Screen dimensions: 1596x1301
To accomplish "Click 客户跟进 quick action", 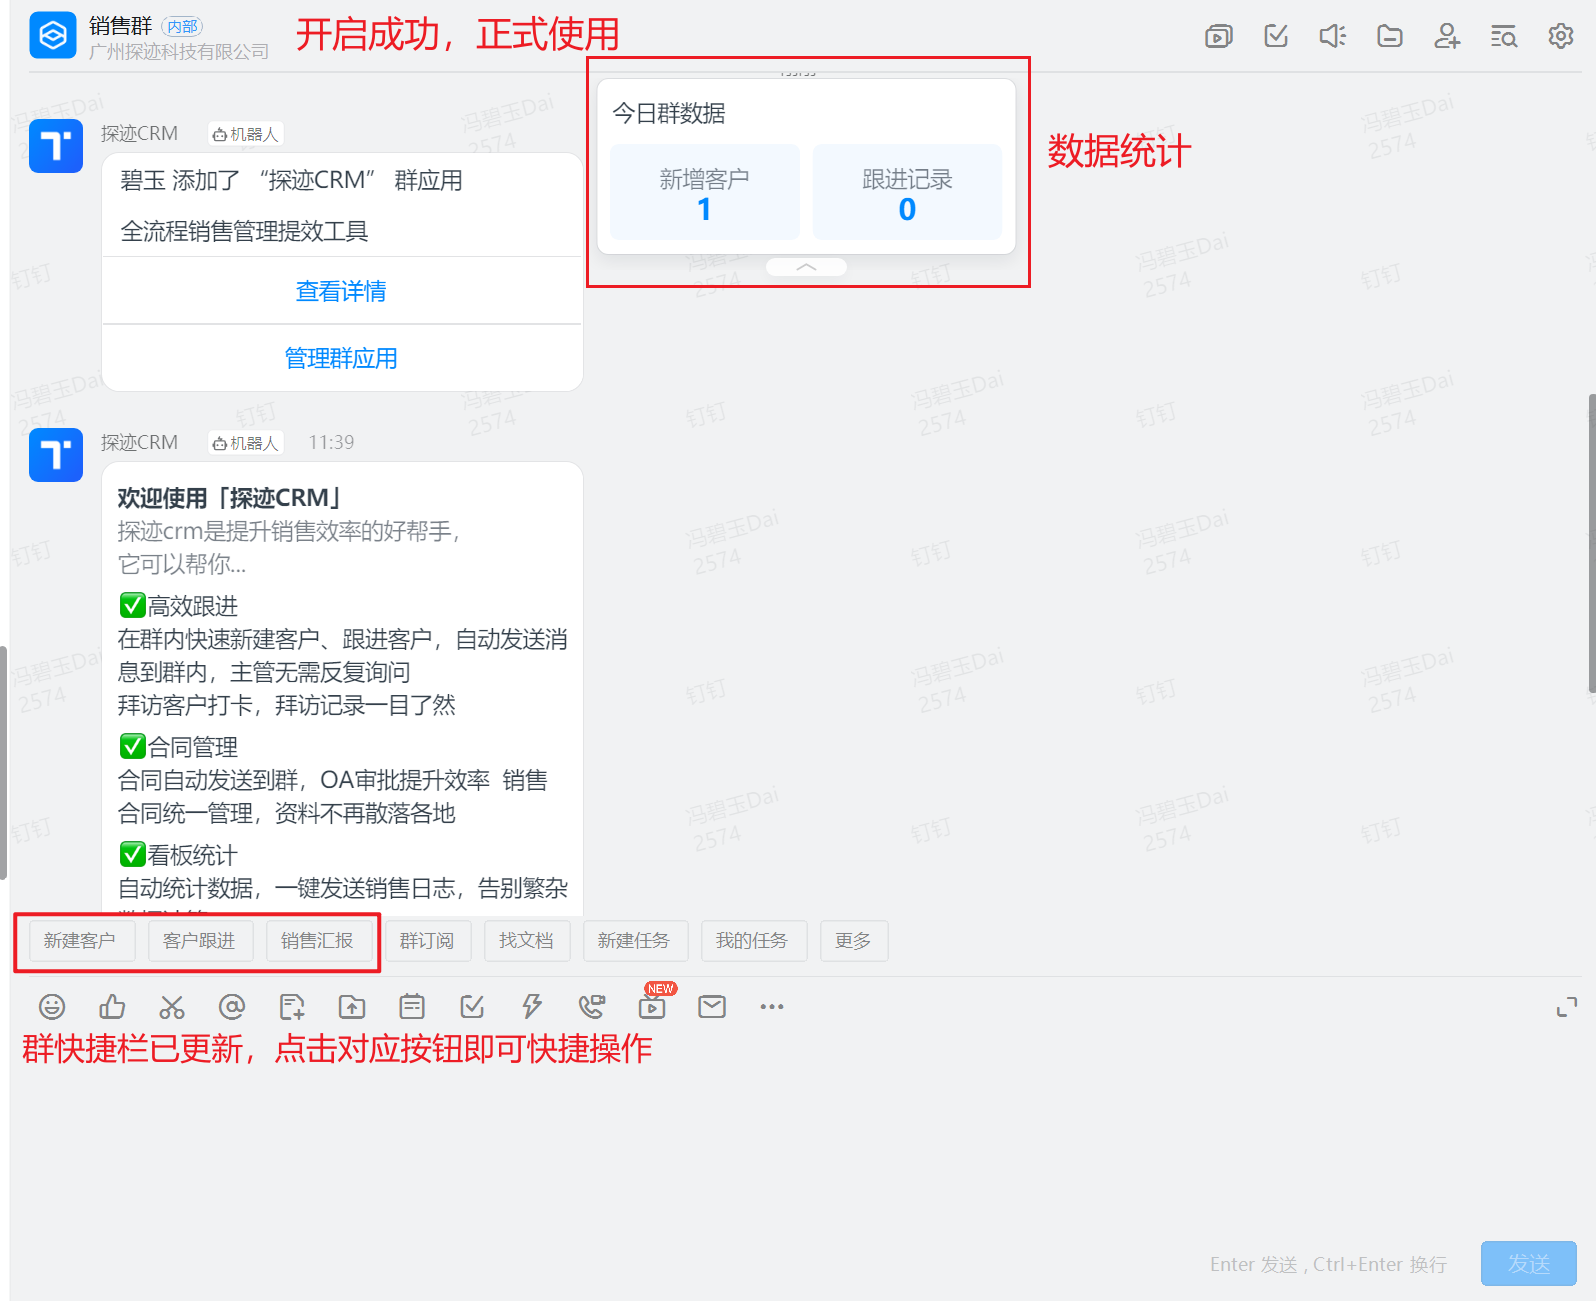I will point(199,941).
